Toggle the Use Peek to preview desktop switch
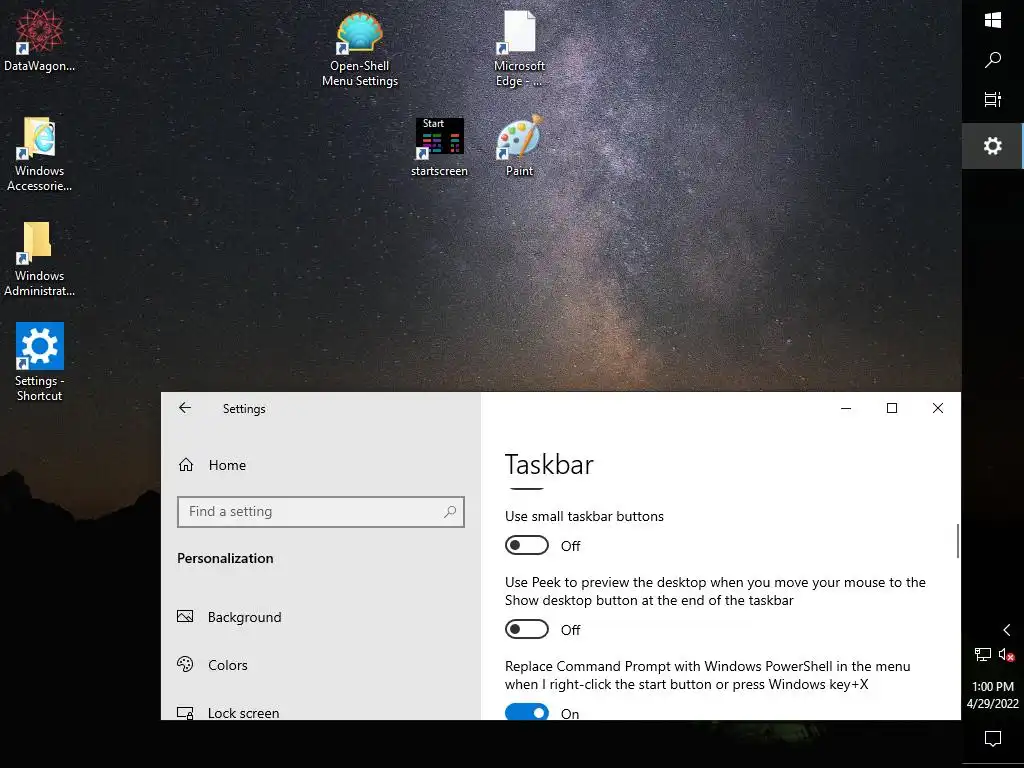 point(527,630)
